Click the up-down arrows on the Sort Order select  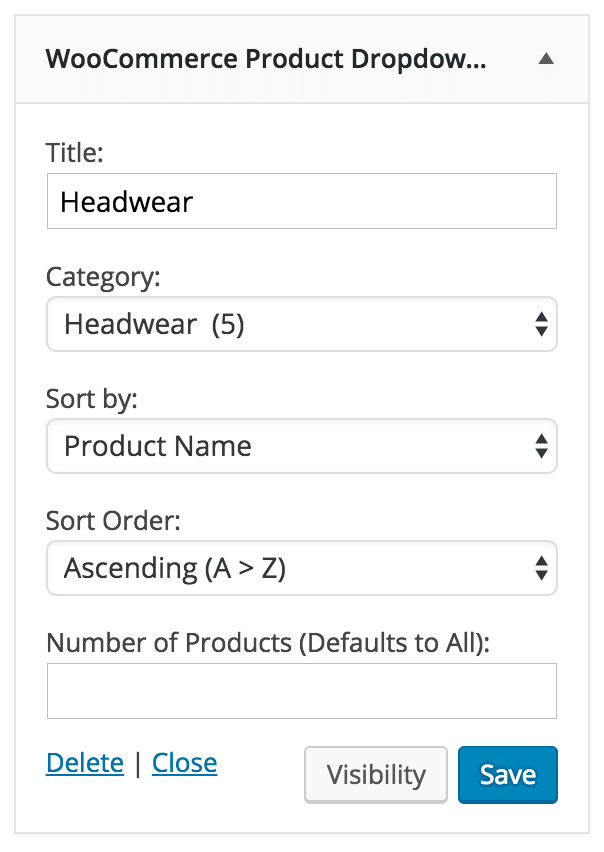click(x=541, y=568)
